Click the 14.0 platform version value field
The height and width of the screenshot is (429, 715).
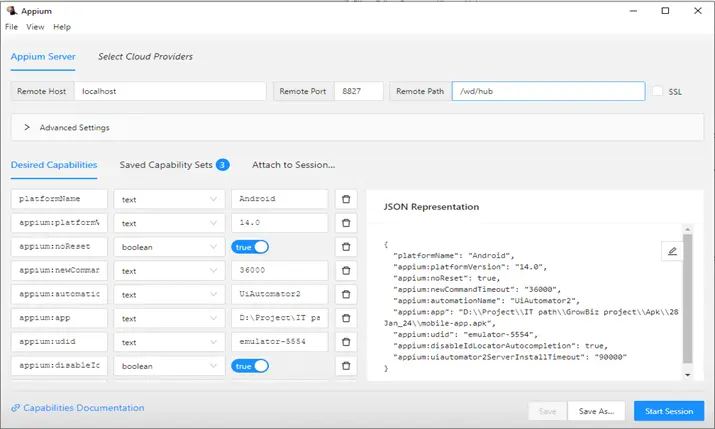point(280,223)
